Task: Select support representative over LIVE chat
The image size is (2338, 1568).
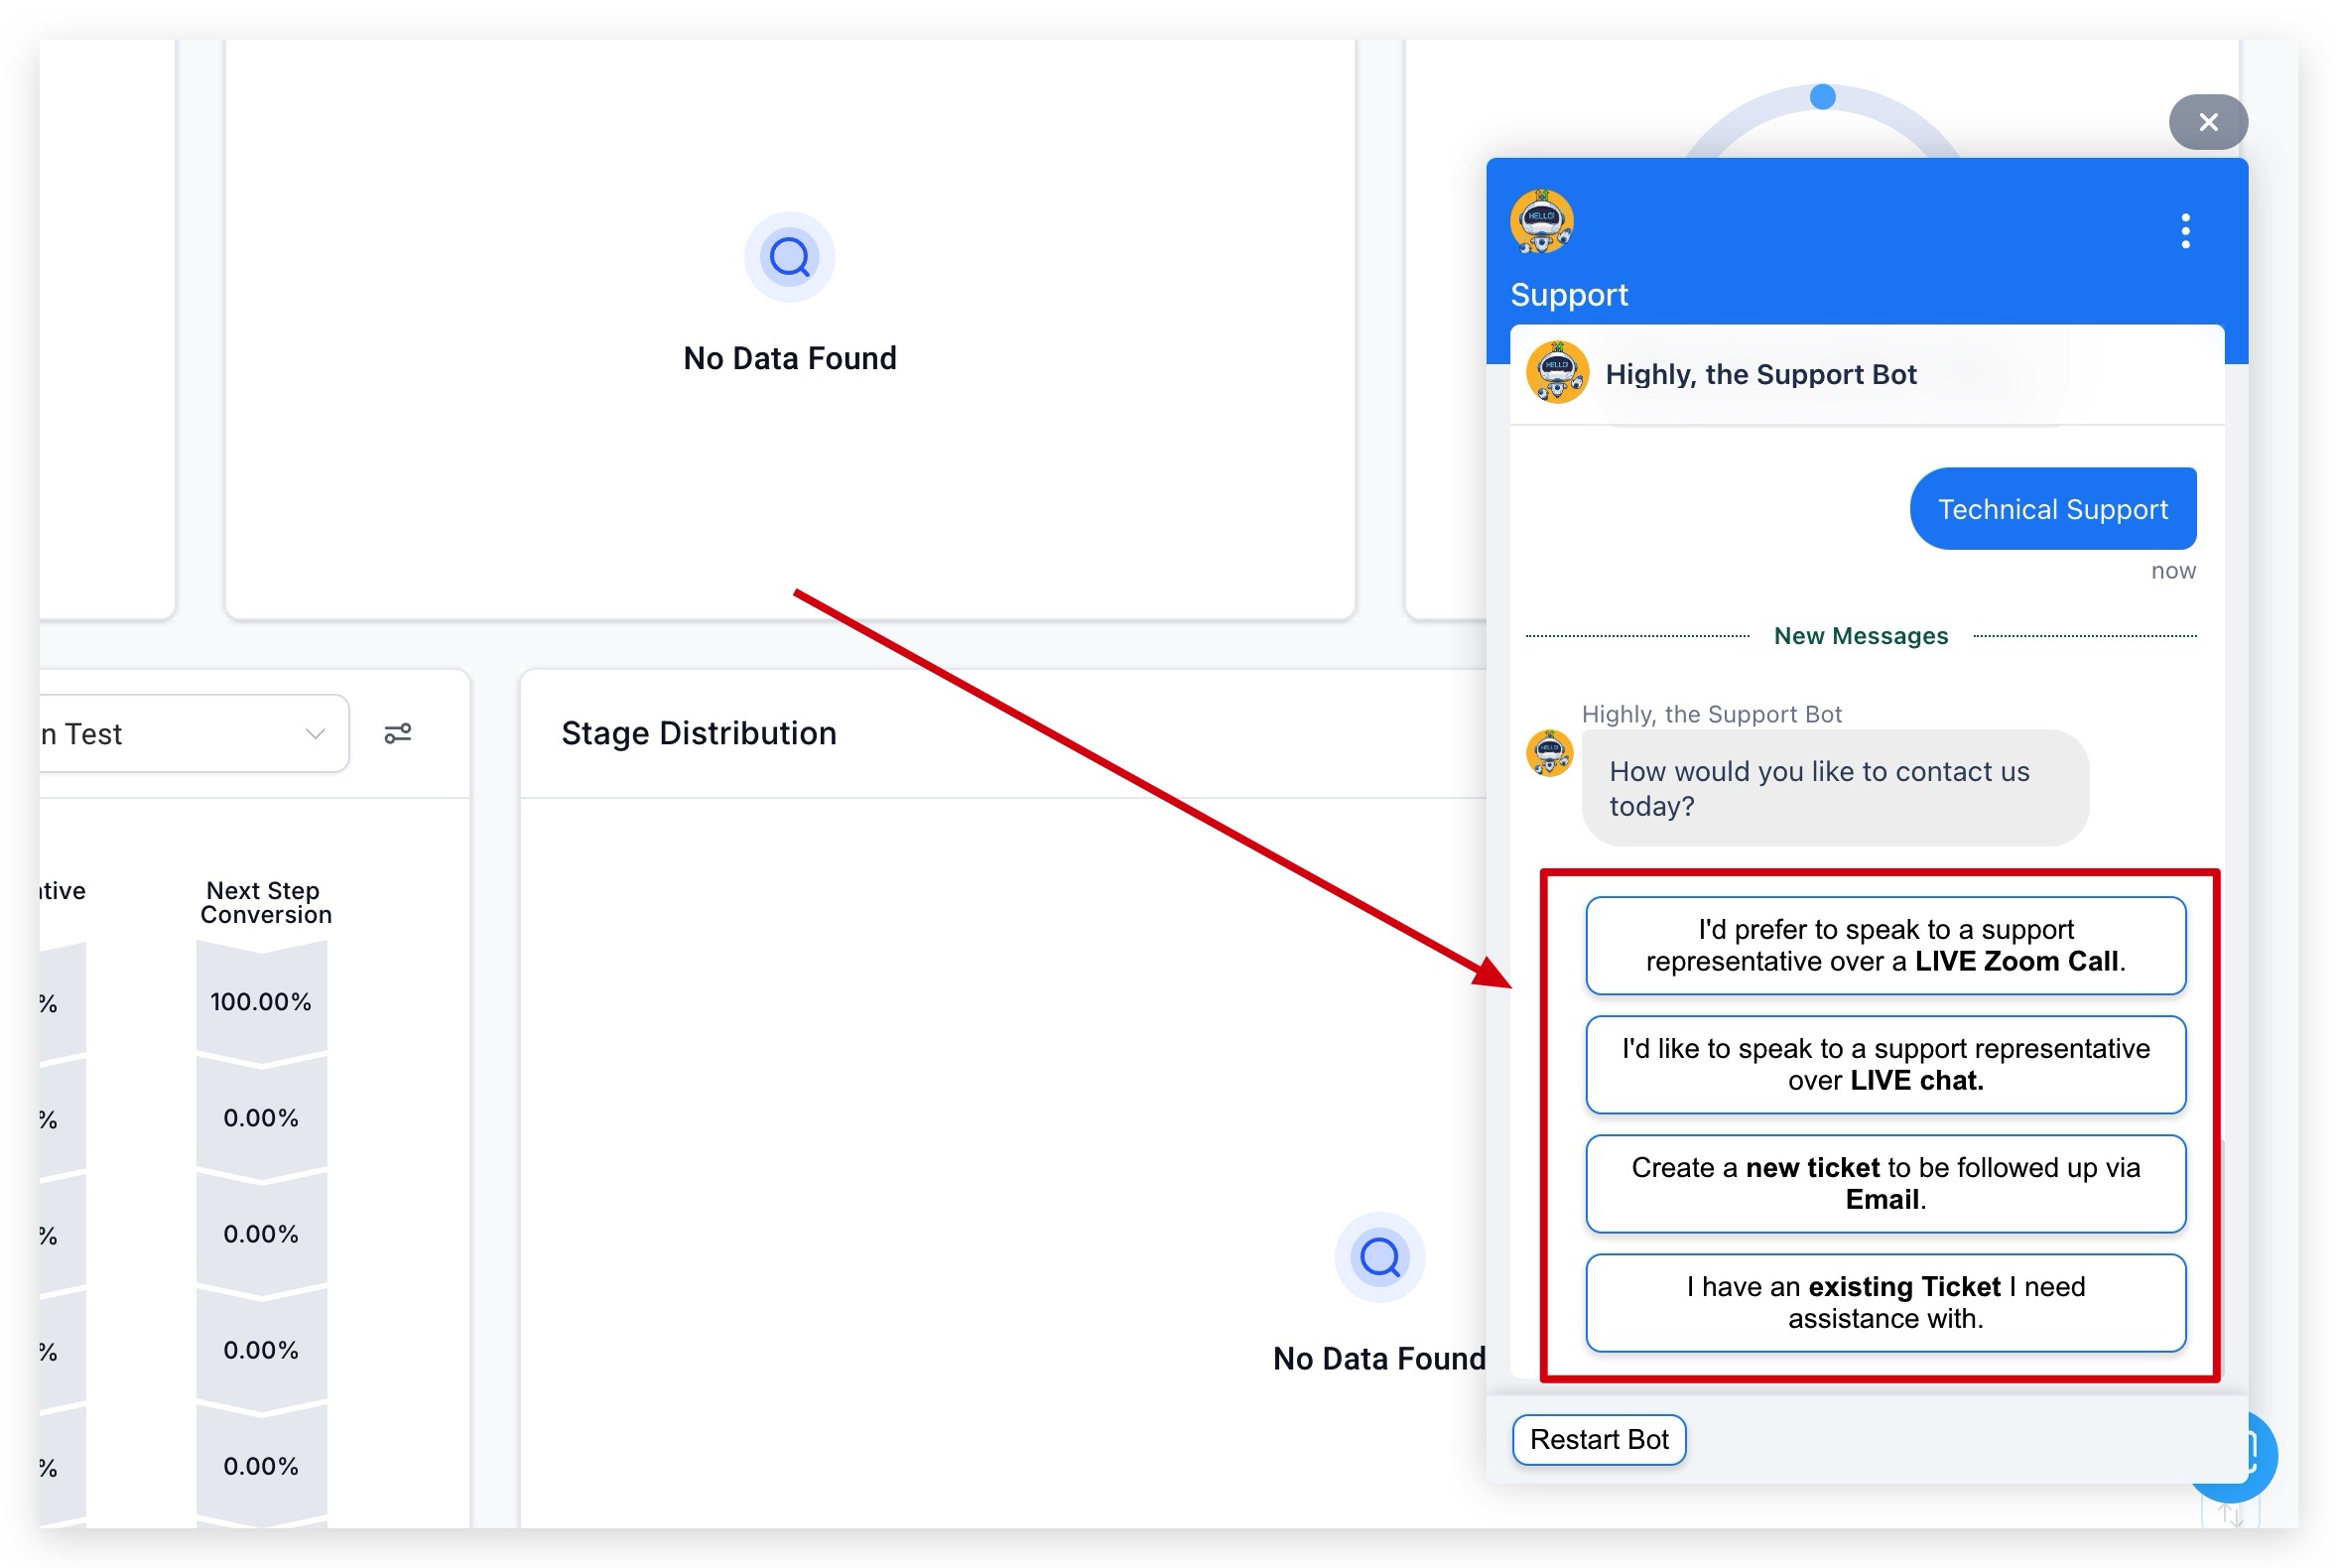Action: (1884, 1064)
